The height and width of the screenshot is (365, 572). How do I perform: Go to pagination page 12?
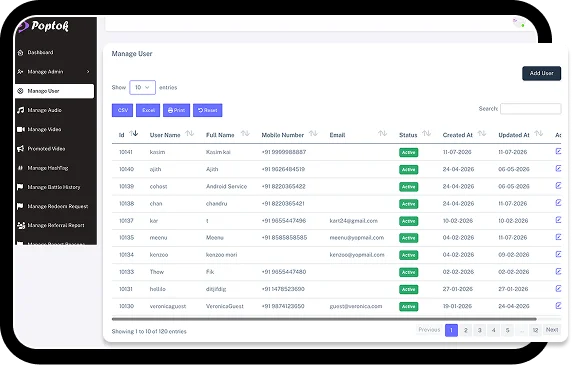pos(535,330)
